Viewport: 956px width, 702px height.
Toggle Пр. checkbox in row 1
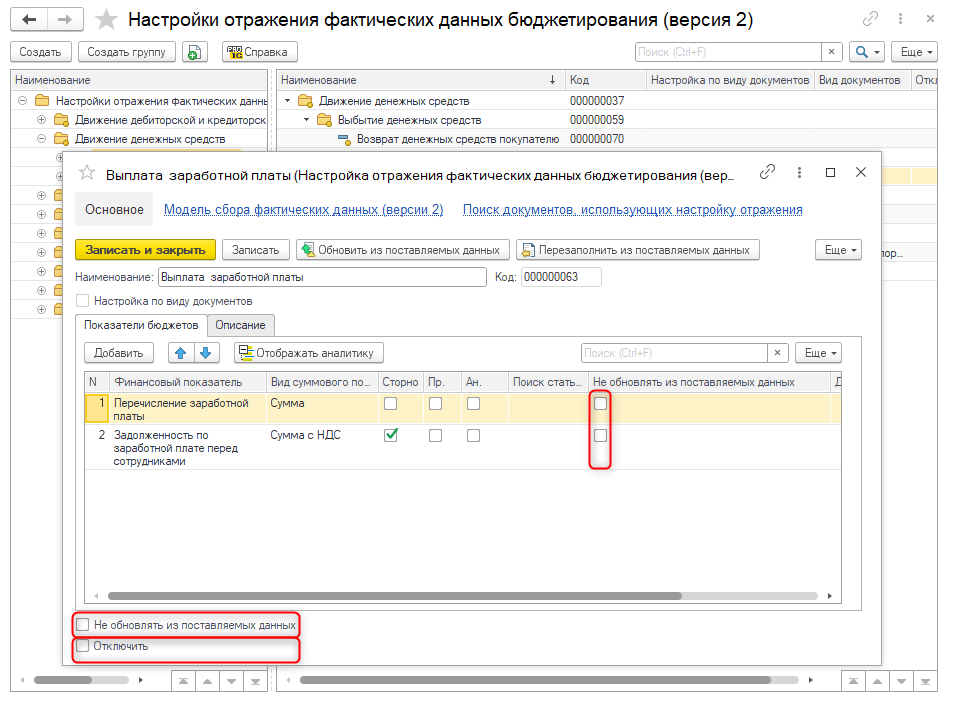tap(435, 404)
